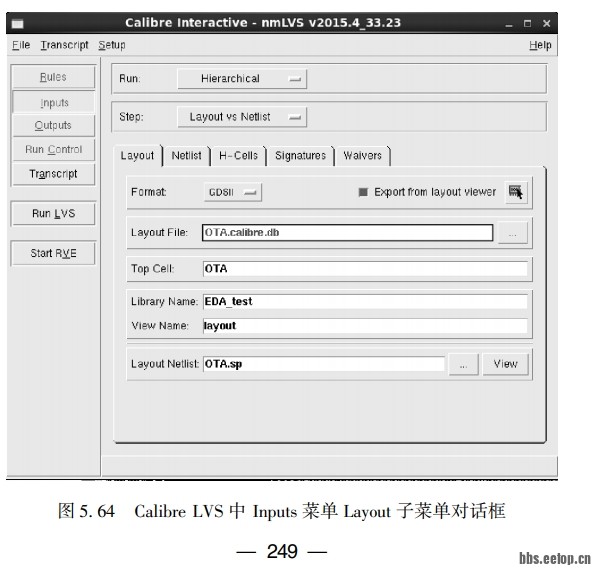
Task: Click the View Name field layout
Action: pos(365,326)
